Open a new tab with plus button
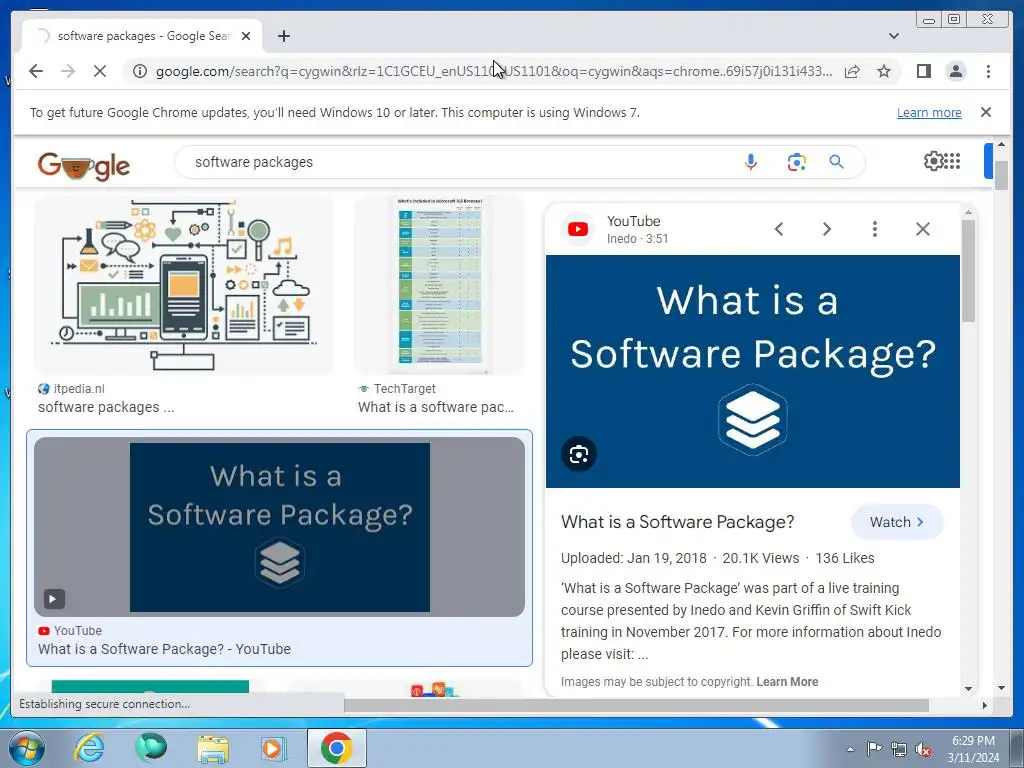This screenshot has height=768, width=1024. (x=283, y=36)
